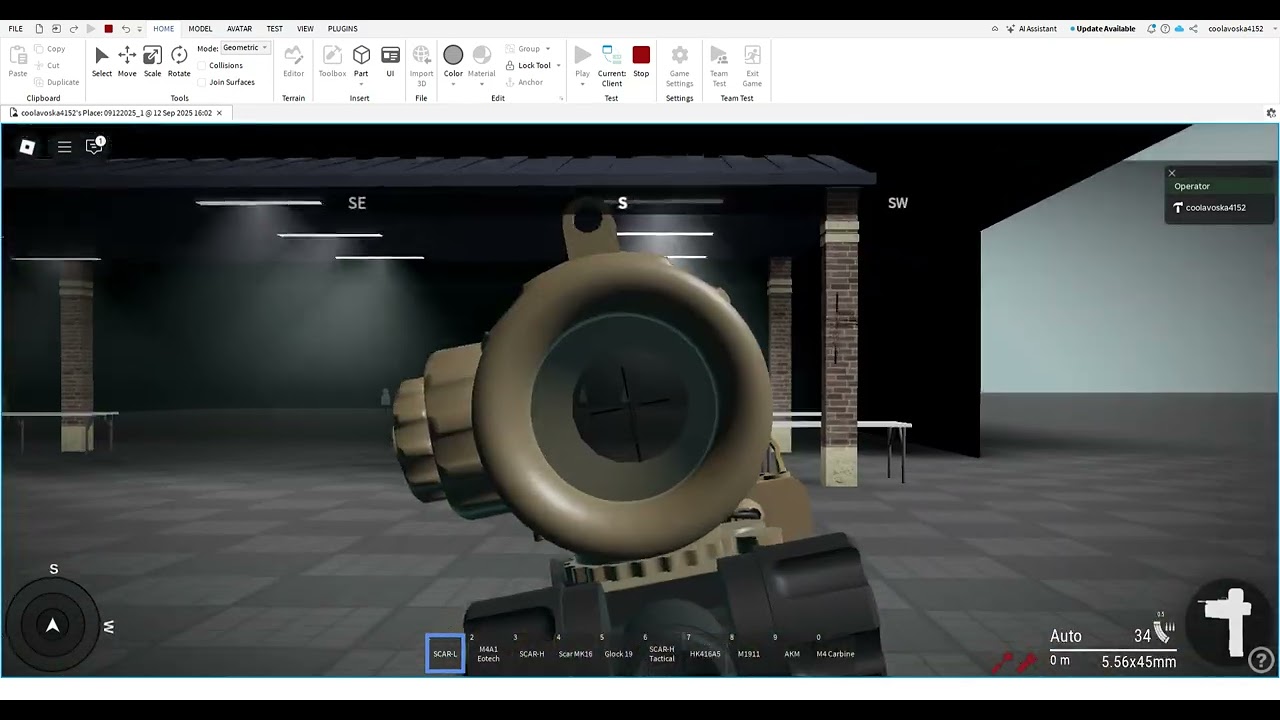Open the Toolbox panel
Viewport: 1280px width, 720px height.
coord(332,62)
